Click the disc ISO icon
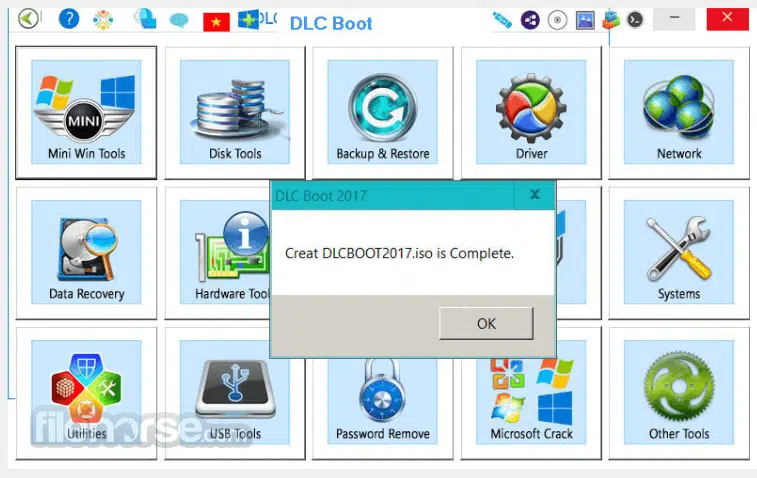 click(x=558, y=20)
